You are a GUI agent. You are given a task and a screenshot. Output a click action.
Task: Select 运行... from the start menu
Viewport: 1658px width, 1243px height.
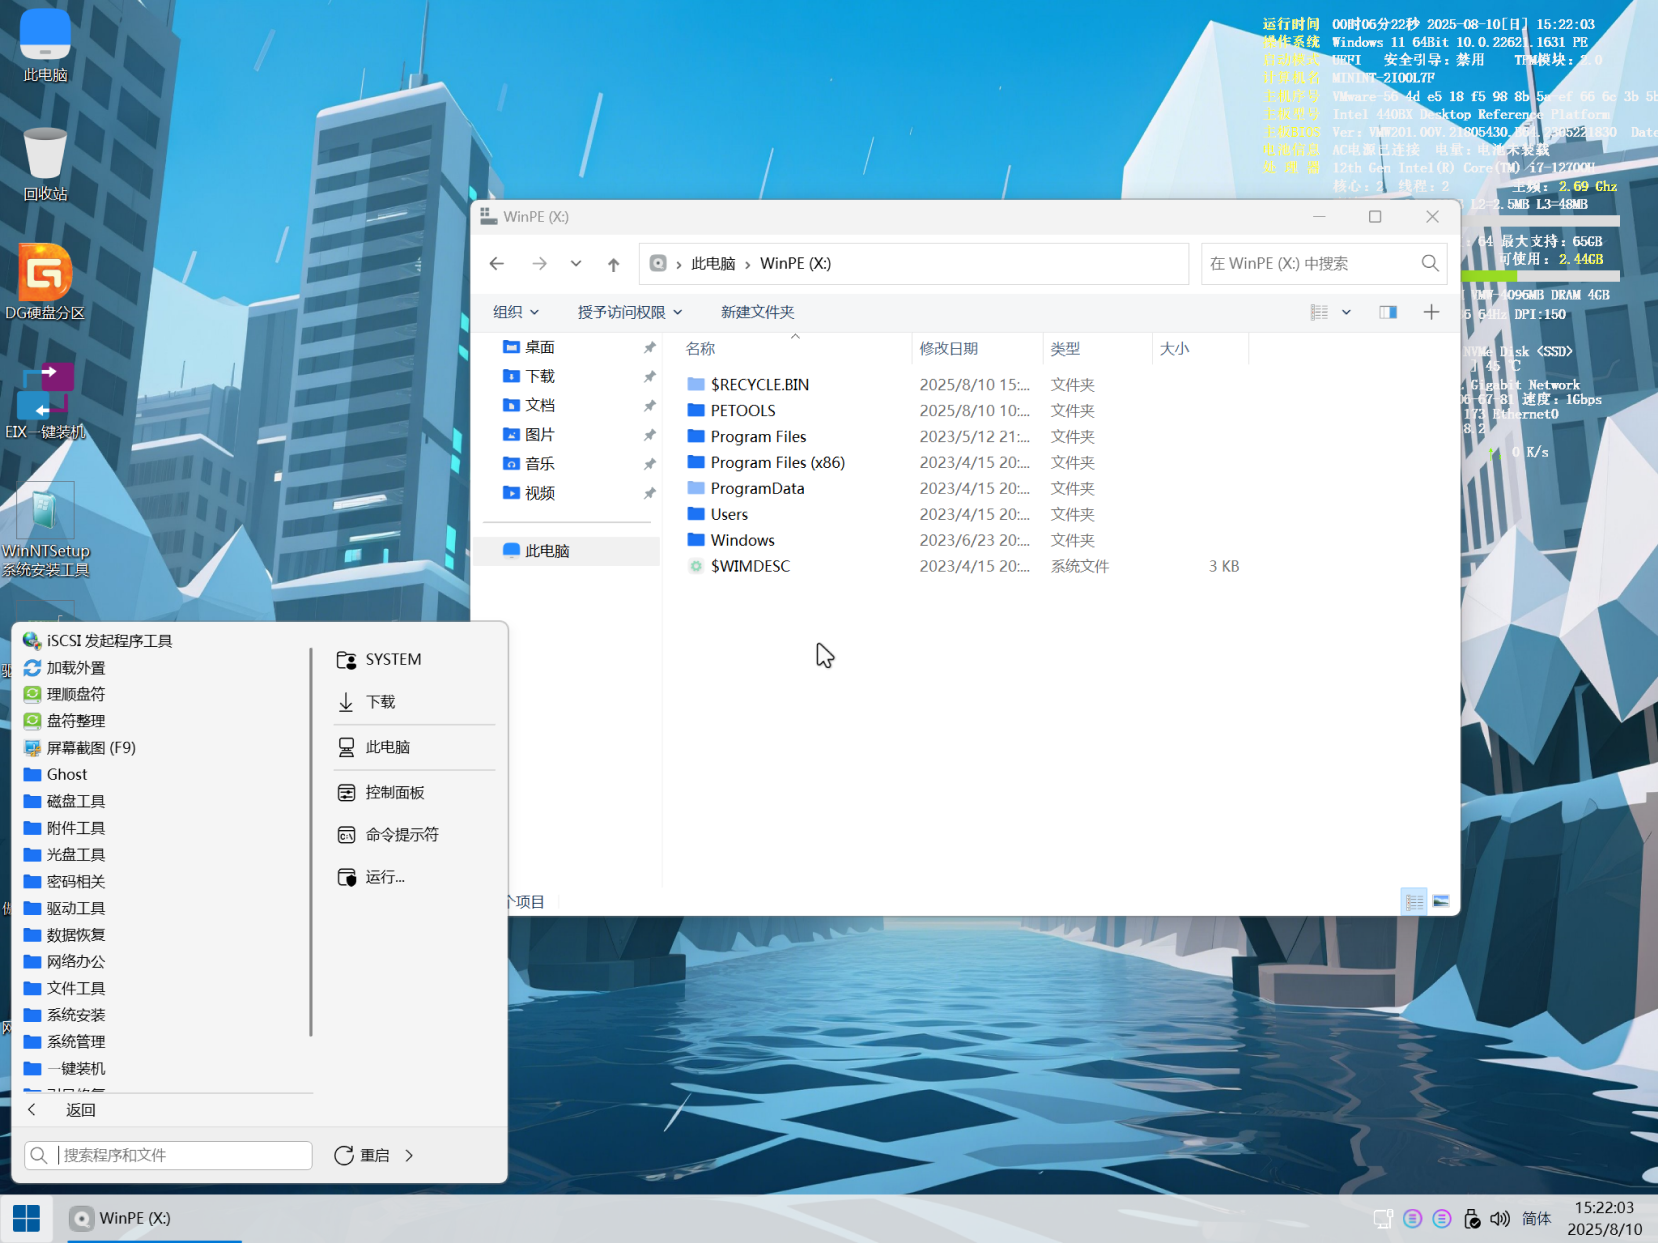pyautogui.click(x=384, y=877)
